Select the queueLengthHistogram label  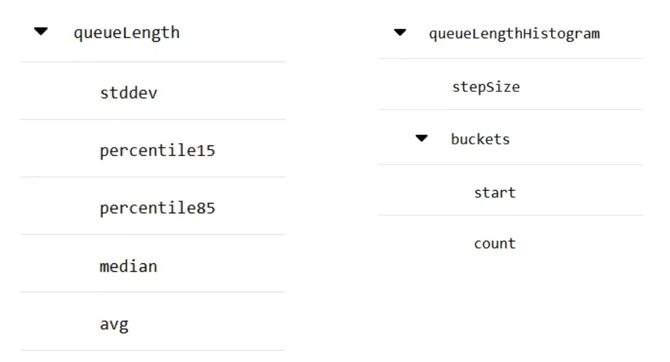[514, 34]
